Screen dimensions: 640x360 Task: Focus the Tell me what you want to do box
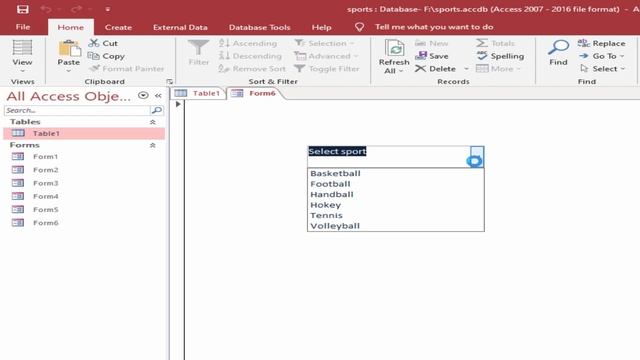coord(434,27)
